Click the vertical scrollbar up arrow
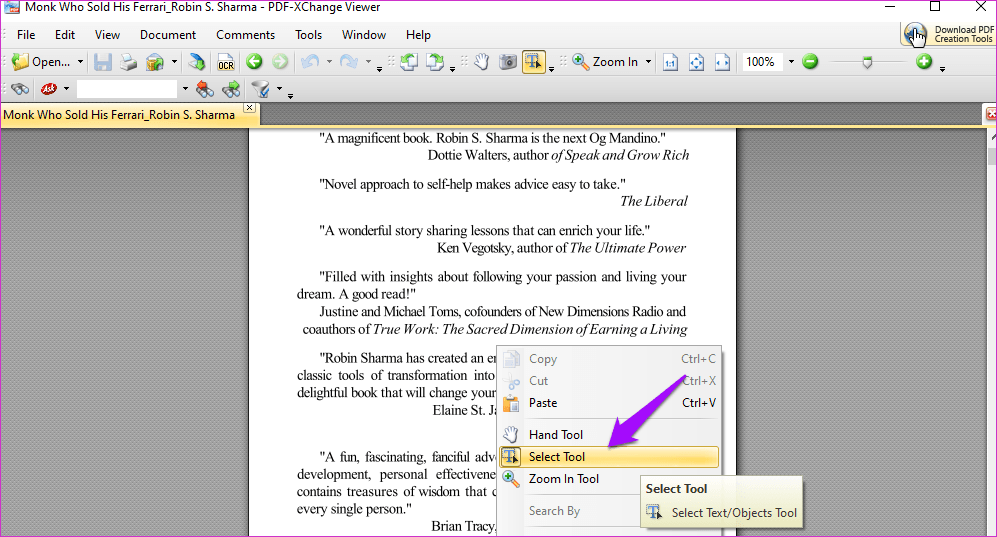997x537 pixels. [993, 136]
